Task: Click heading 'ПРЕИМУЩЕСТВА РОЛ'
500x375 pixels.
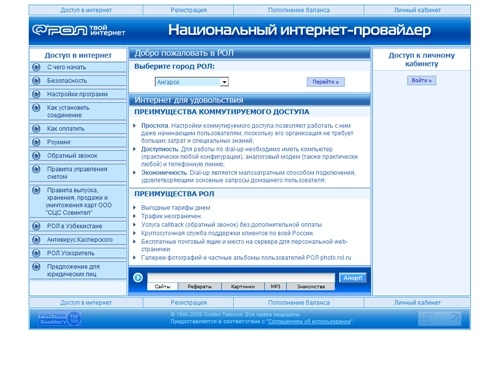Action: (x=174, y=194)
